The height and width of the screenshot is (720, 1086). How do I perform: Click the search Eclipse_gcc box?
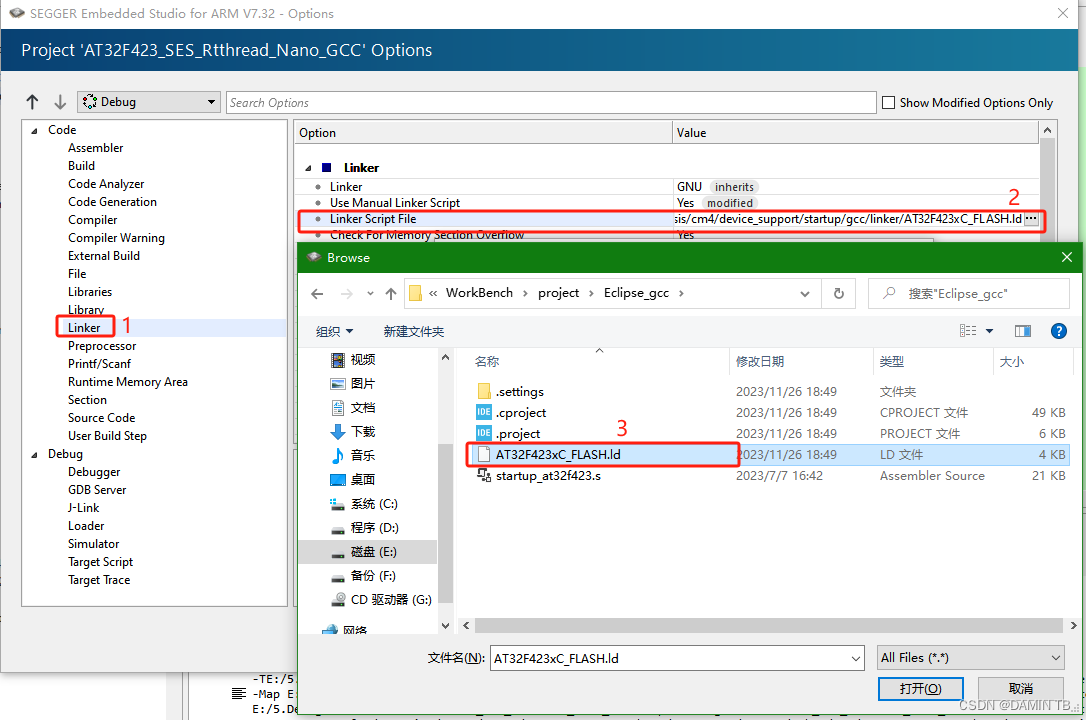968,294
